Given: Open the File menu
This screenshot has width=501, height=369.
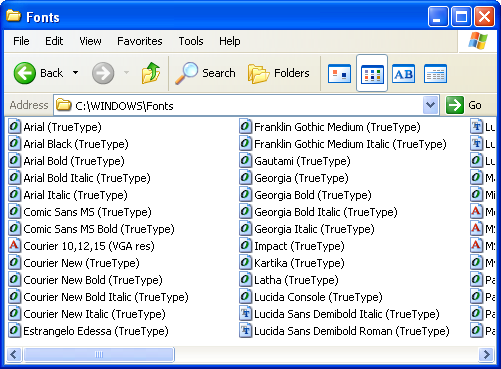Looking at the screenshot, I should (x=21, y=41).
